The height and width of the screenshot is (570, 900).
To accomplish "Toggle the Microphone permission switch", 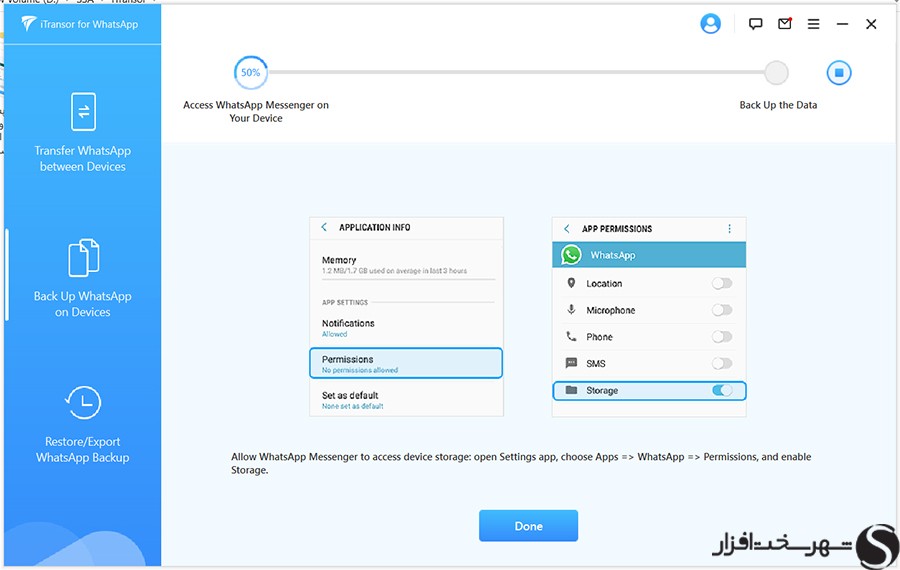I will (722, 310).
